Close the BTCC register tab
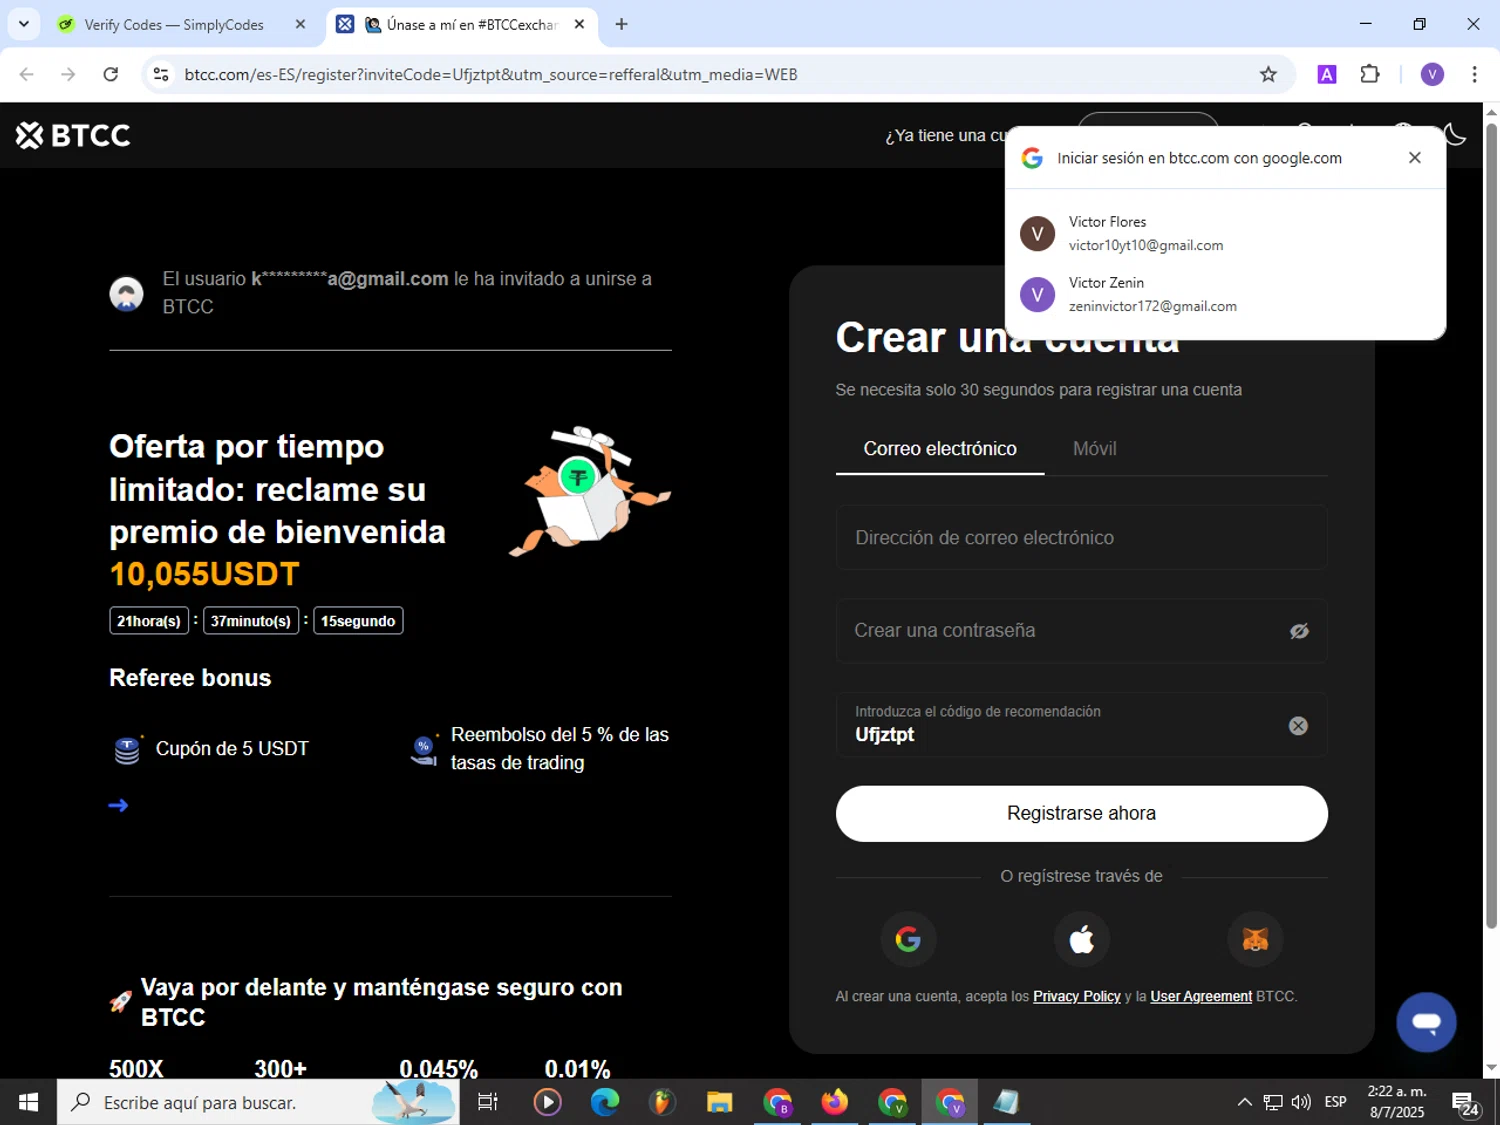 pyautogui.click(x=579, y=25)
